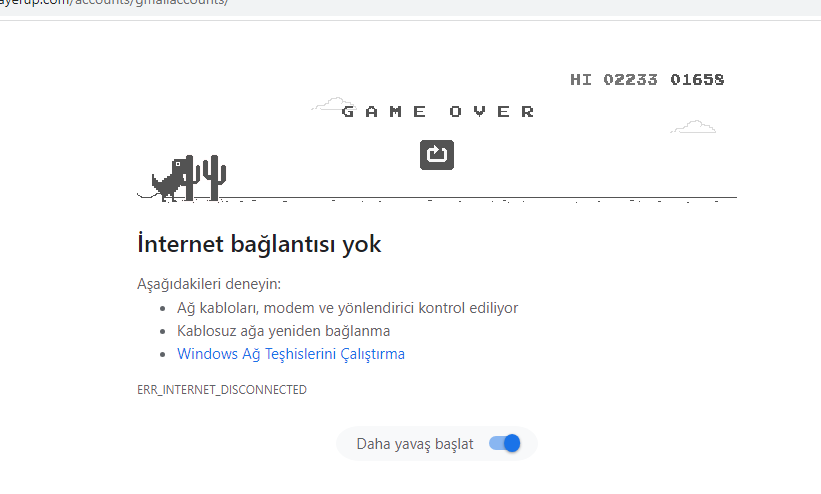Click the 'İnternet bağlantısı yok' heading
This screenshot has height=494, width=821.
tap(259, 244)
